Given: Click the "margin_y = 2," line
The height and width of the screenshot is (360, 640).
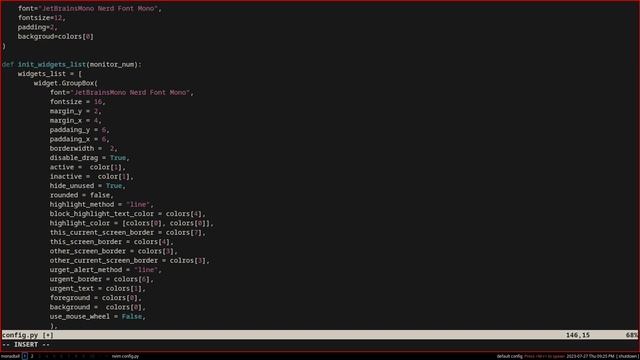Looking at the screenshot, I should pyautogui.click(x=76, y=111).
